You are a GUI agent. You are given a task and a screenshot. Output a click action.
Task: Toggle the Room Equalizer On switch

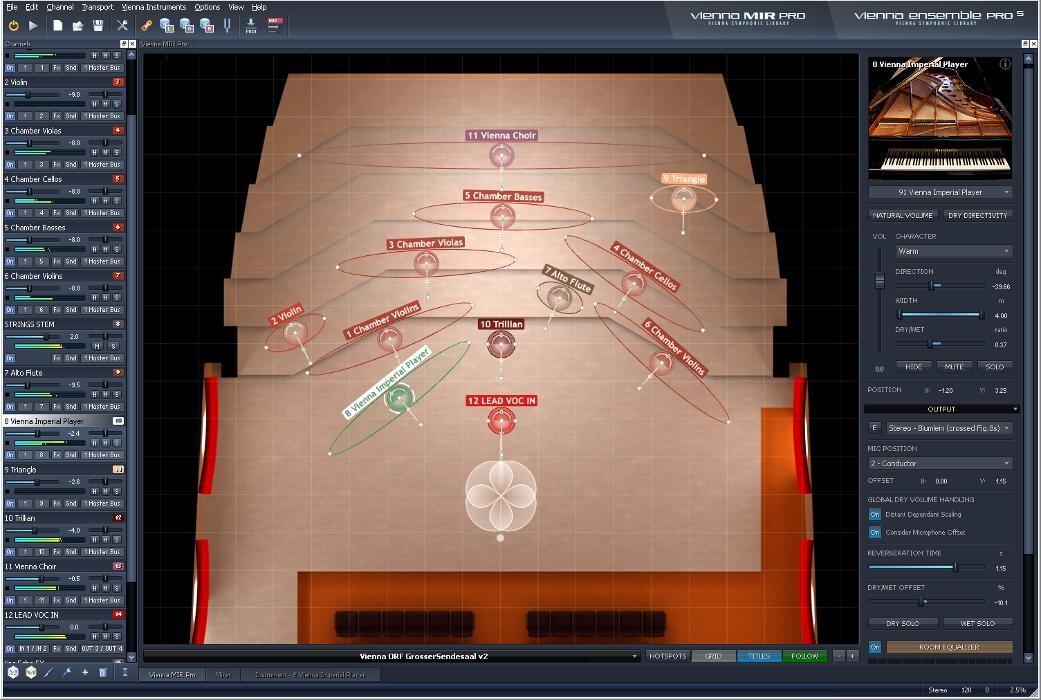point(875,647)
